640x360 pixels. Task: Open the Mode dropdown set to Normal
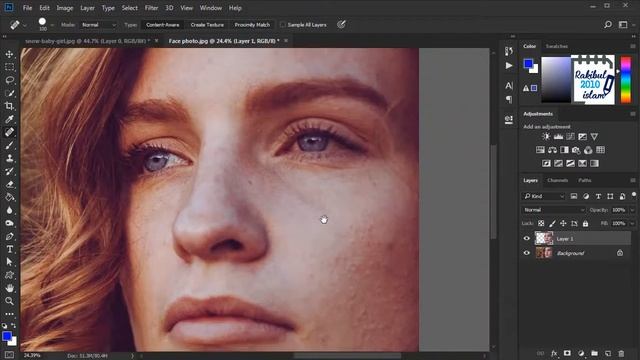(x=98, y=25)
